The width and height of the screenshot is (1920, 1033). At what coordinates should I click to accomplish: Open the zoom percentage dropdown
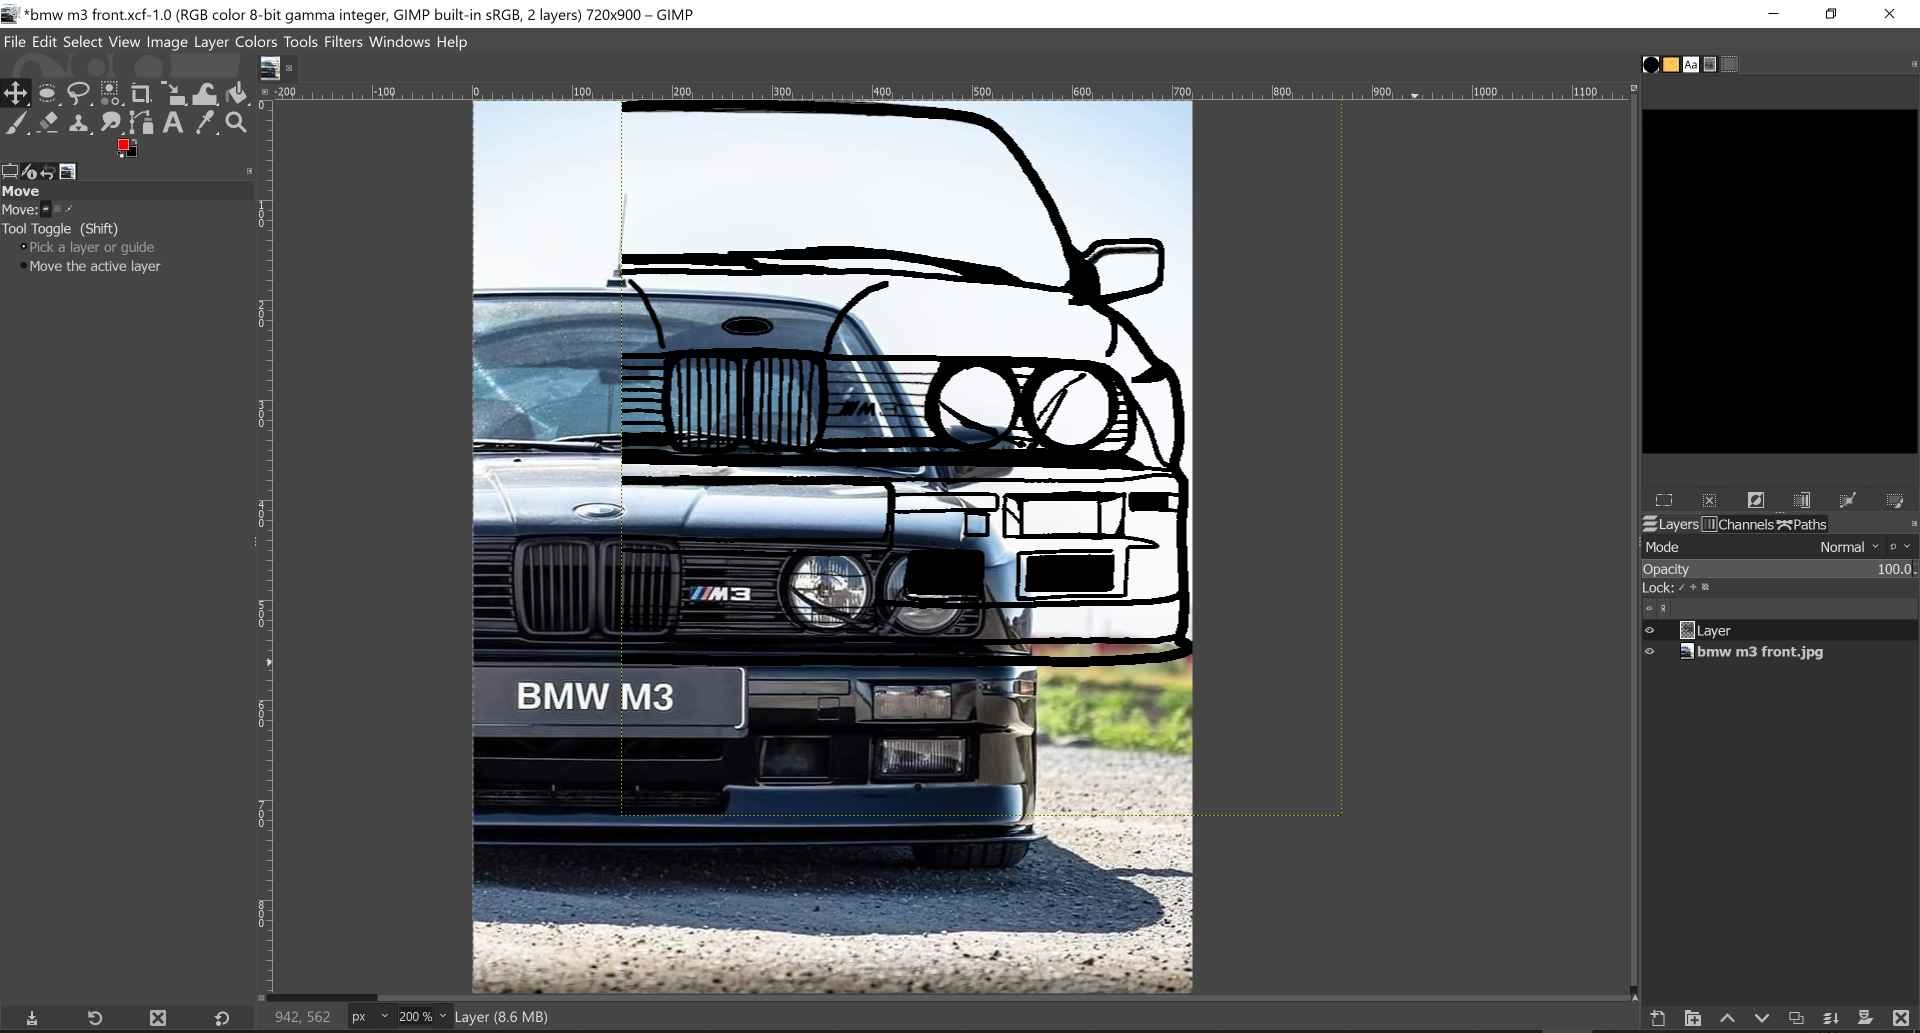tap(422, 1017)
